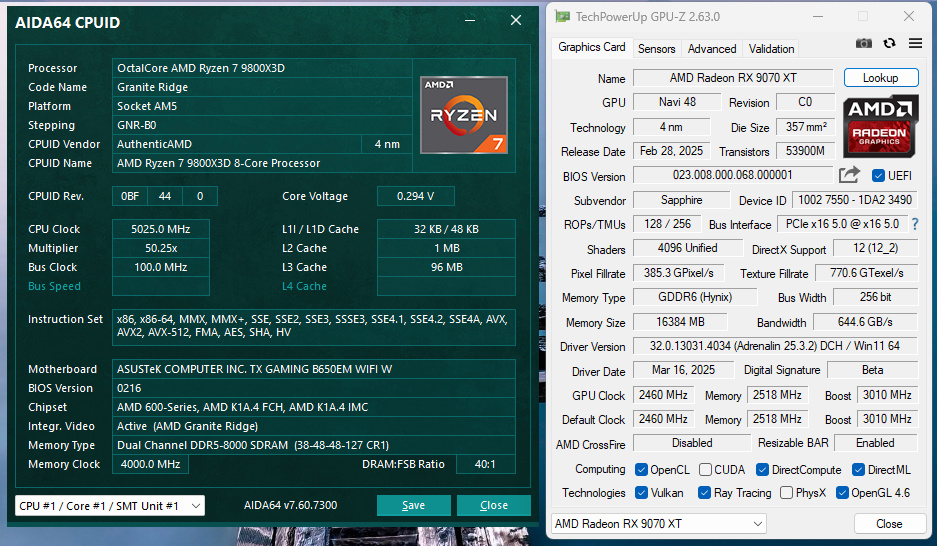This screenshot has height=546, width=937.
Task: Click the GPU-Z refresh icon
Action: [889, 43]
